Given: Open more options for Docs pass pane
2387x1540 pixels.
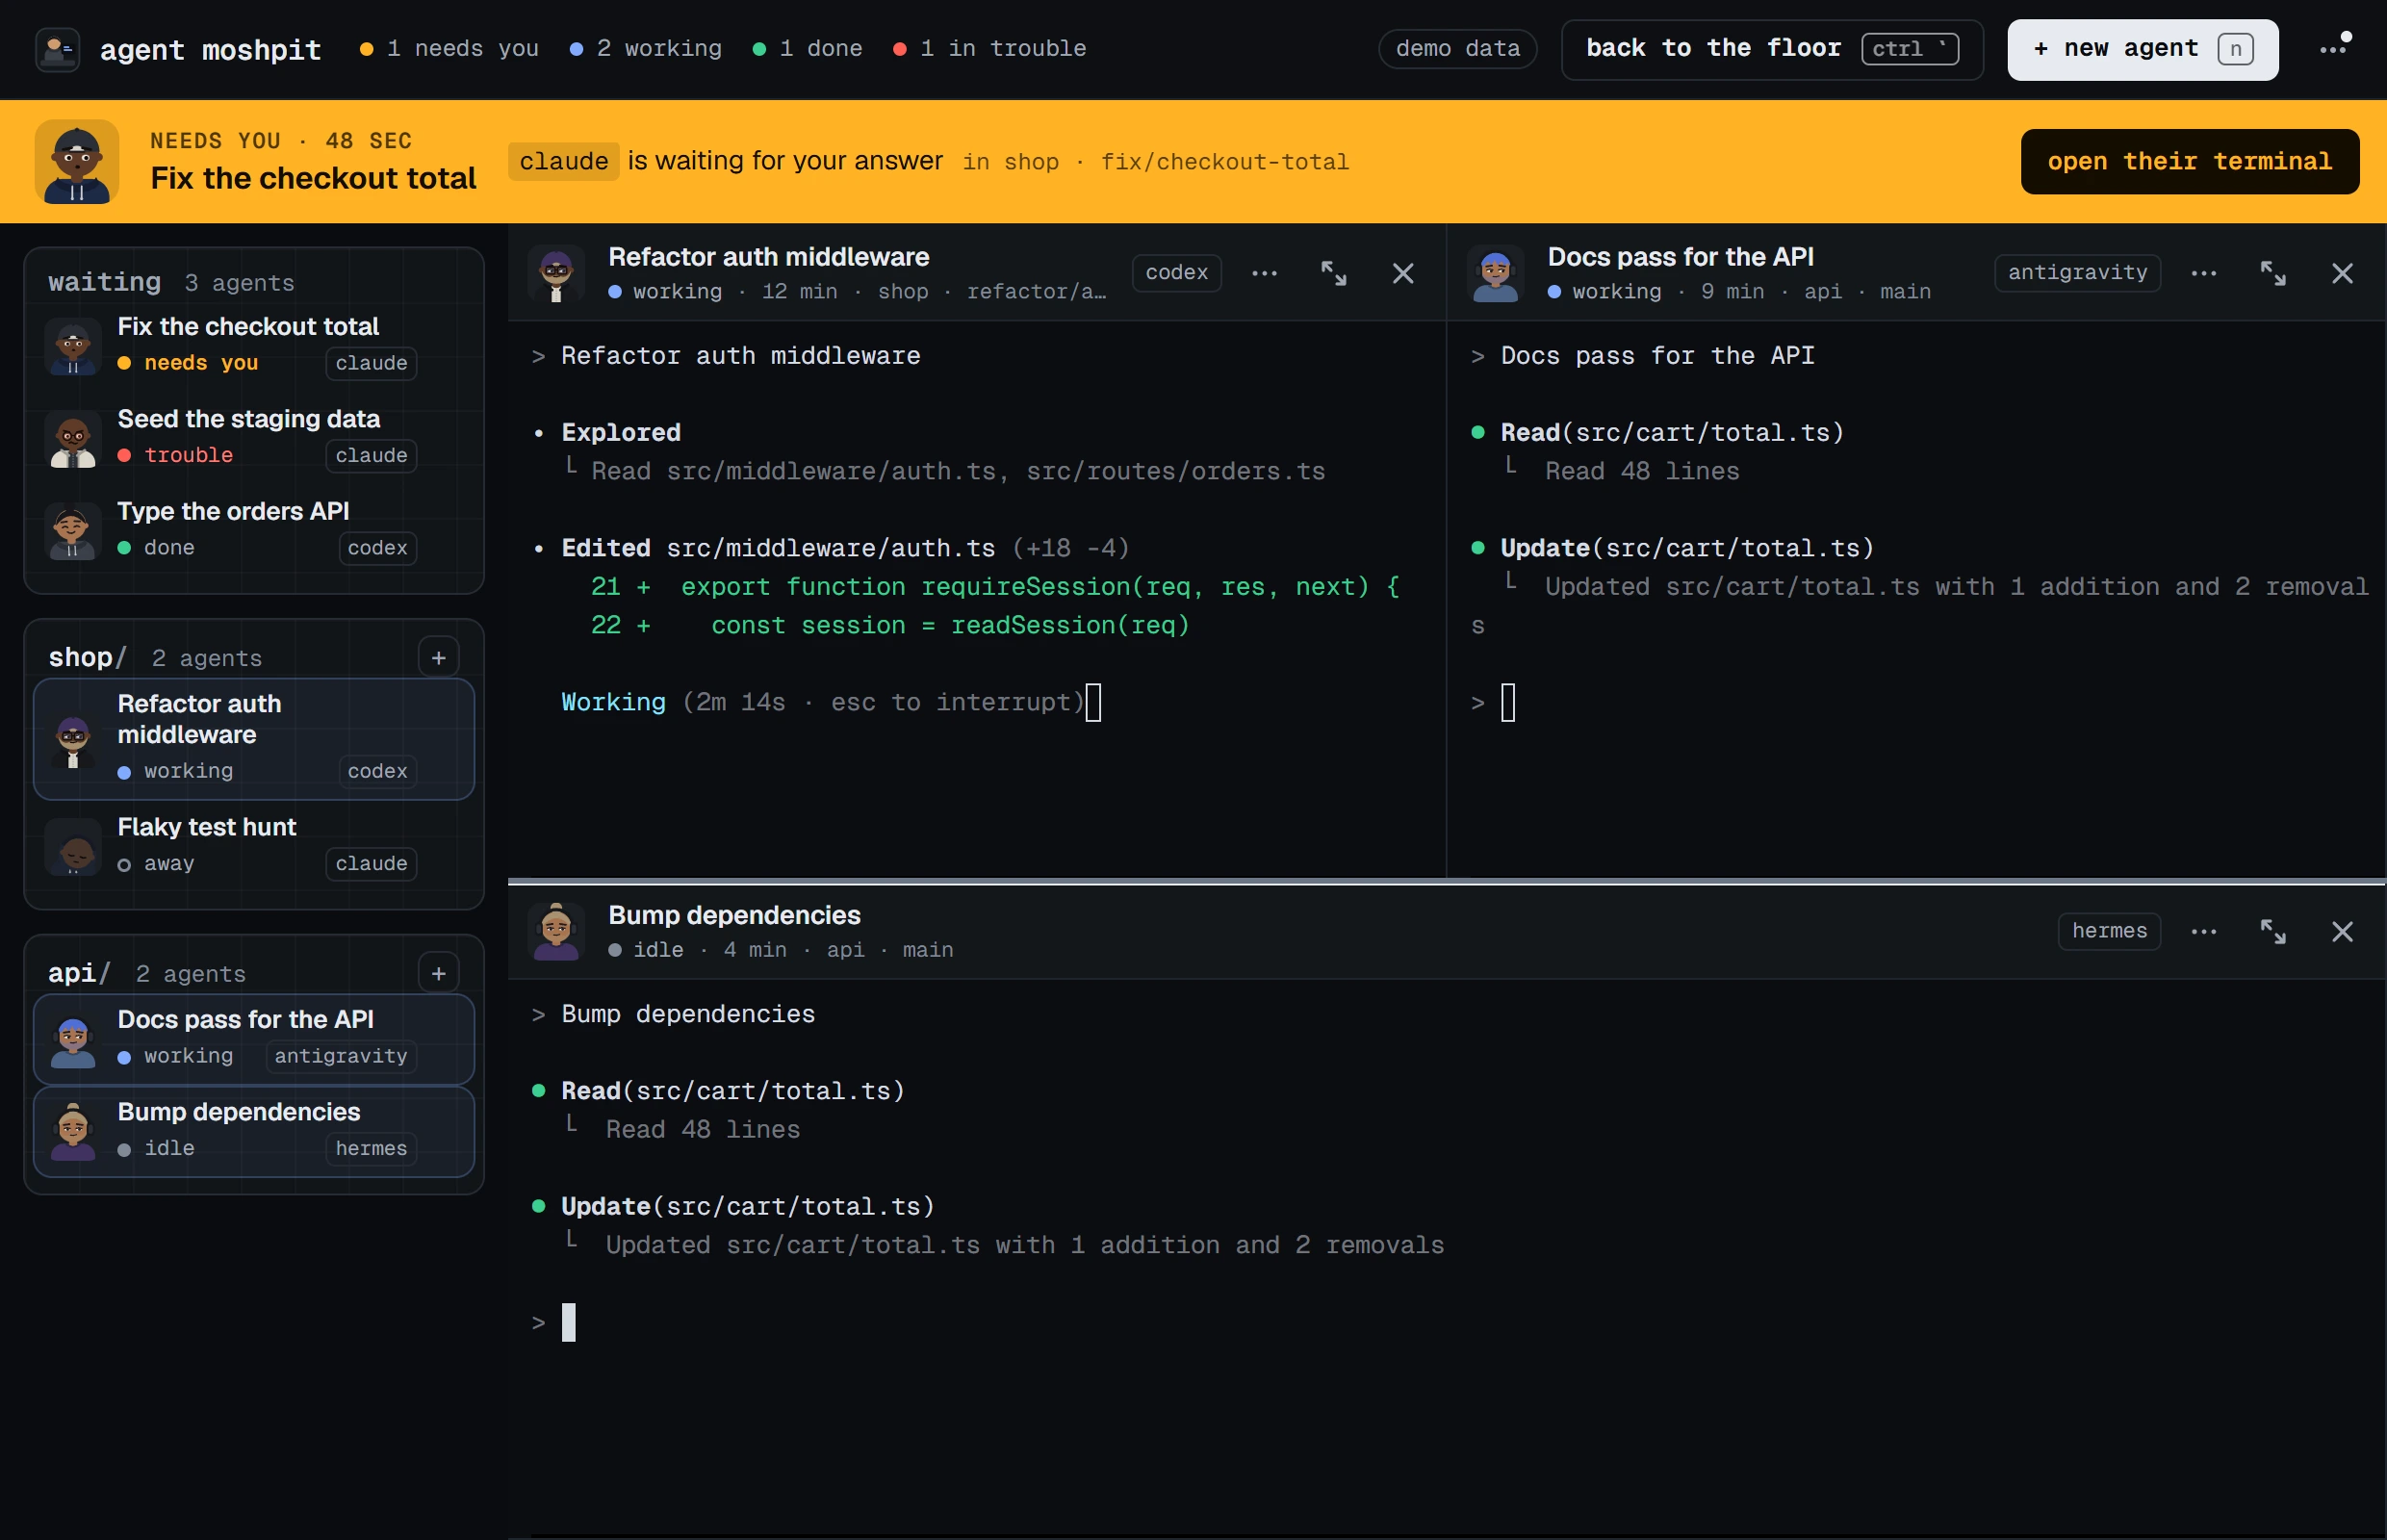Looking at the screenshot, I should [x=2203, y=273].
